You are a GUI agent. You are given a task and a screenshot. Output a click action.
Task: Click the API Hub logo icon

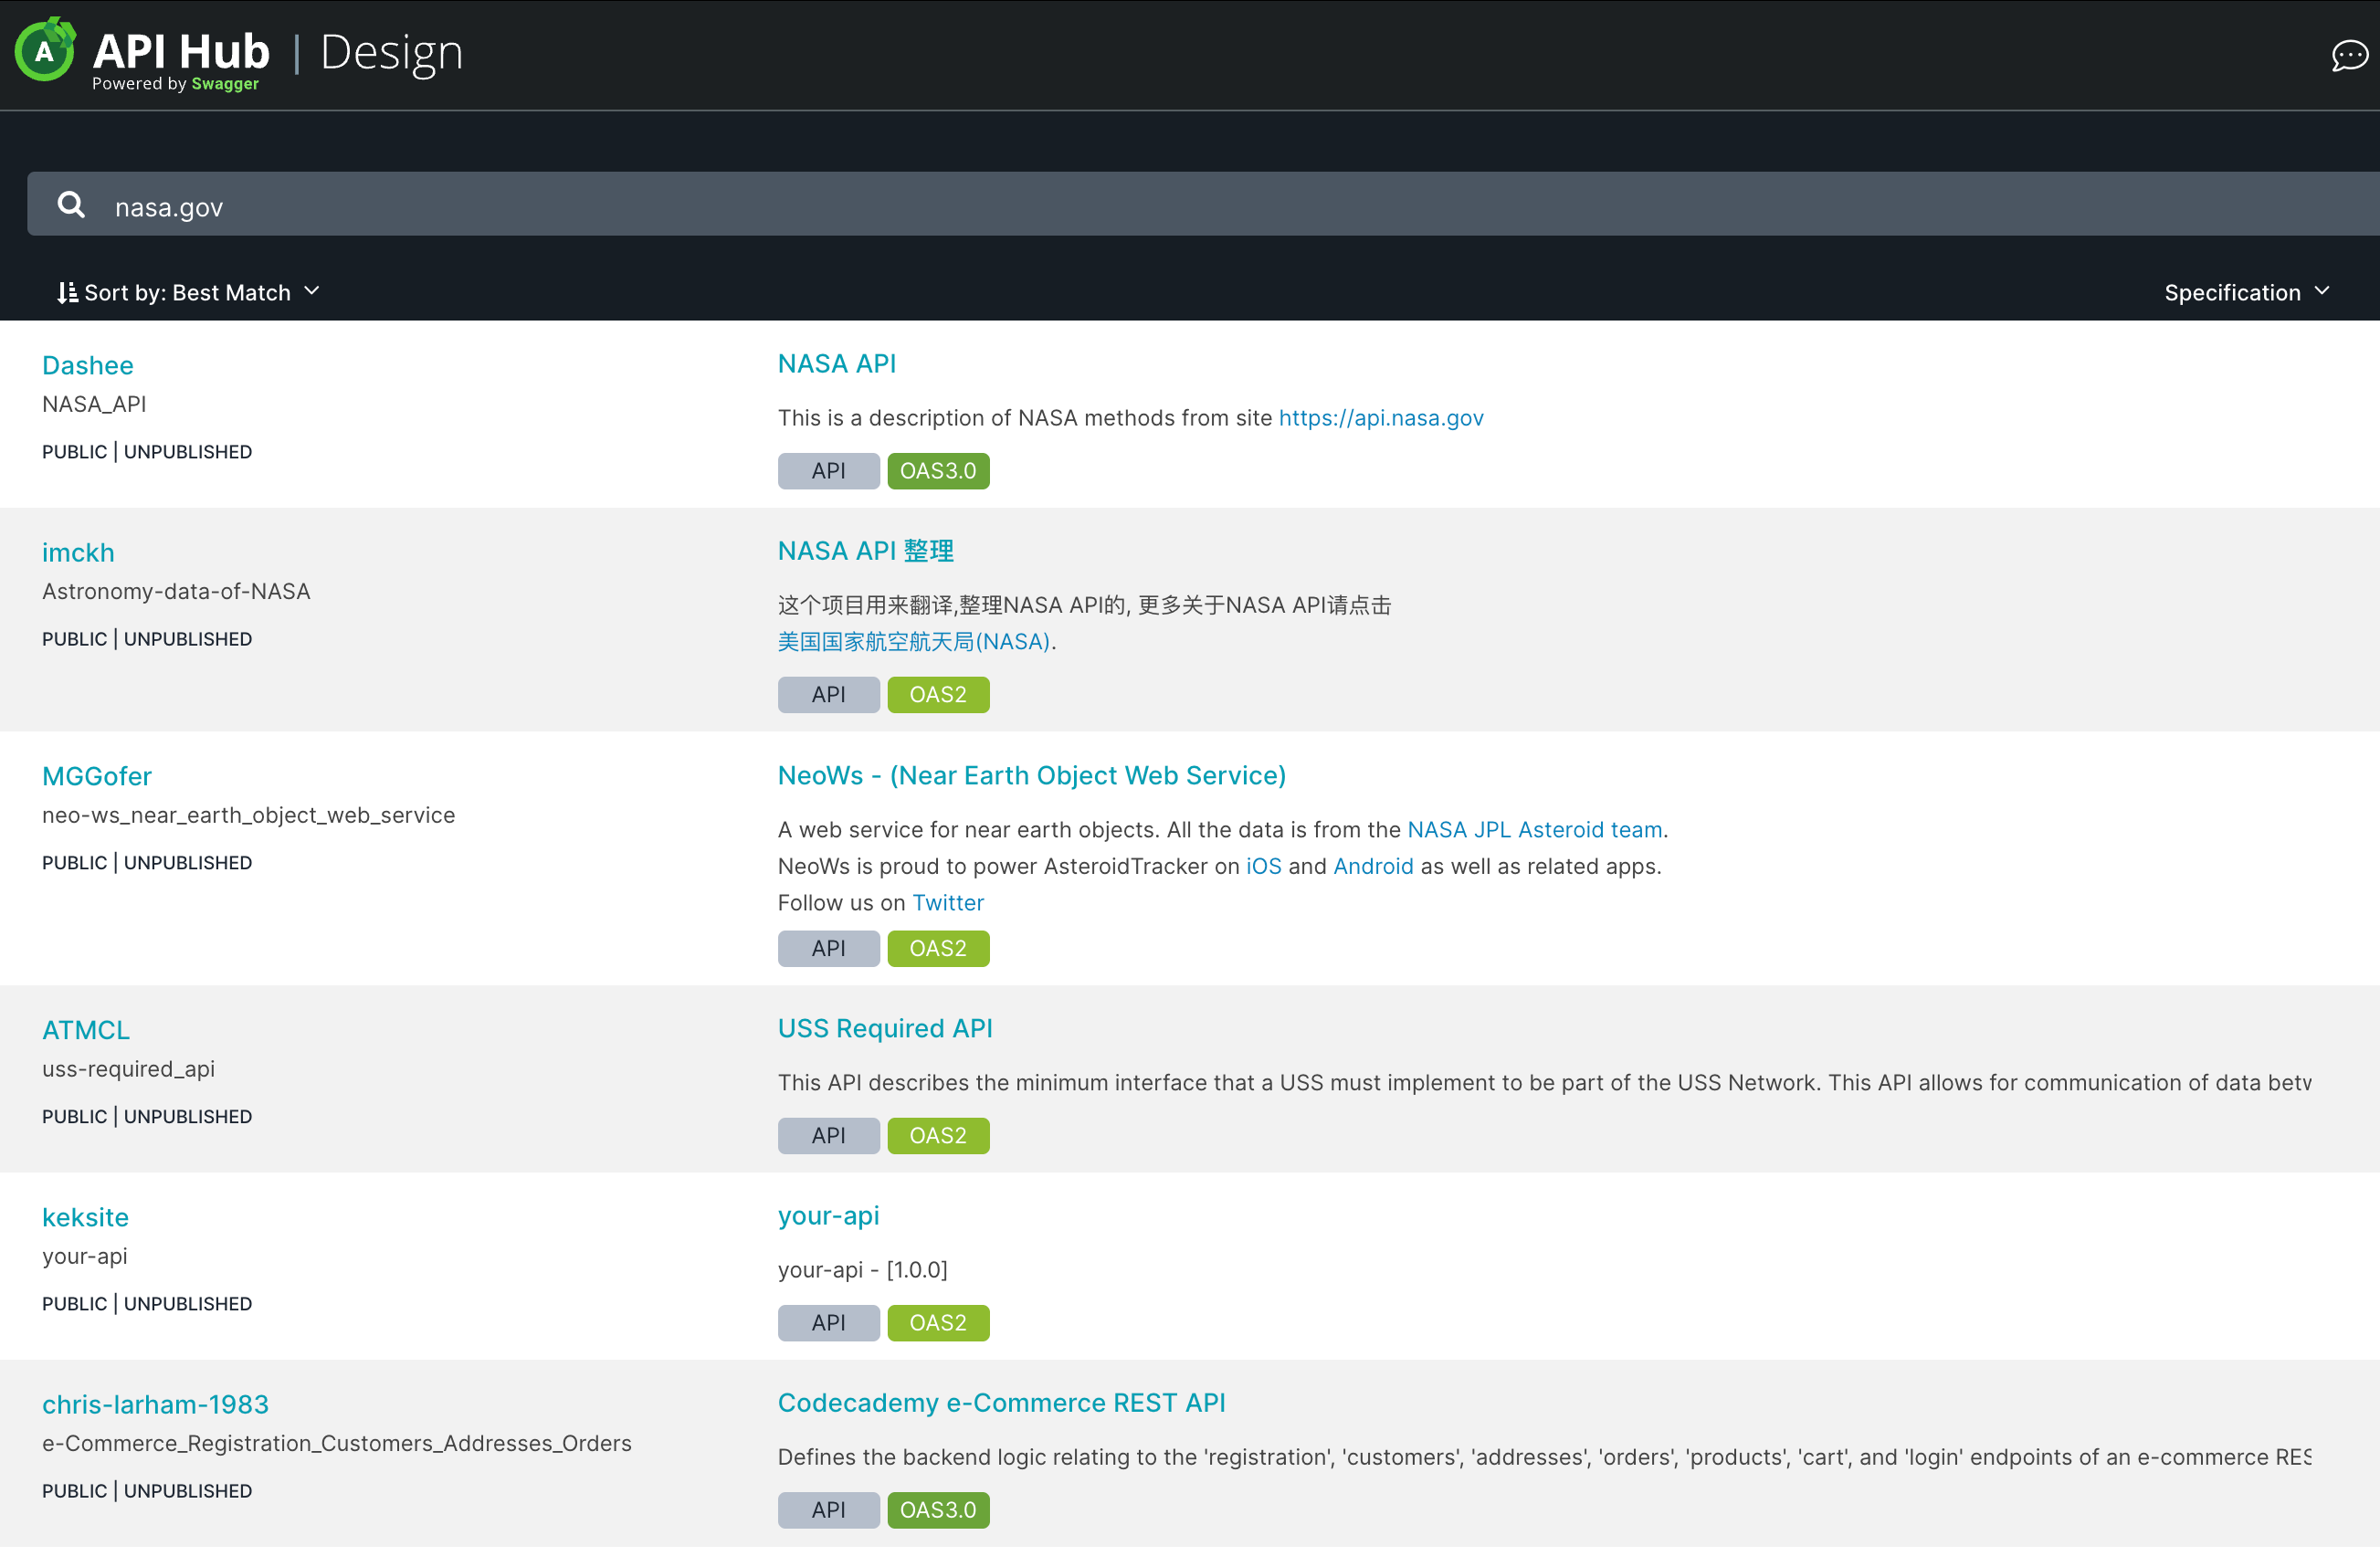pyautogui.click(x=45, y=50)
